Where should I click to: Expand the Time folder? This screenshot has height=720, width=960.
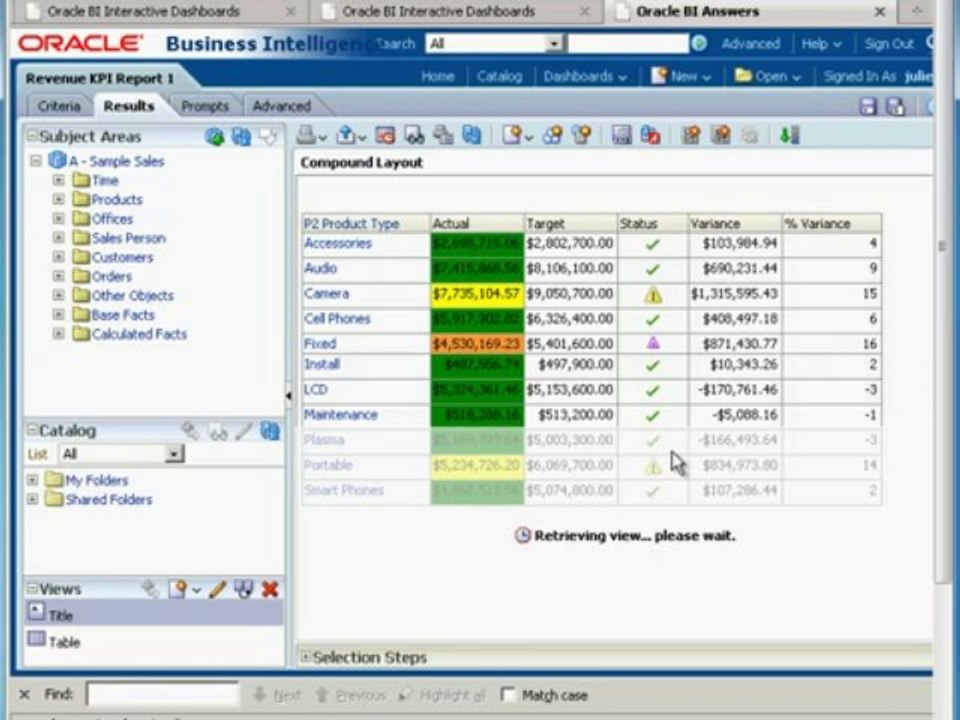[58, 180]
